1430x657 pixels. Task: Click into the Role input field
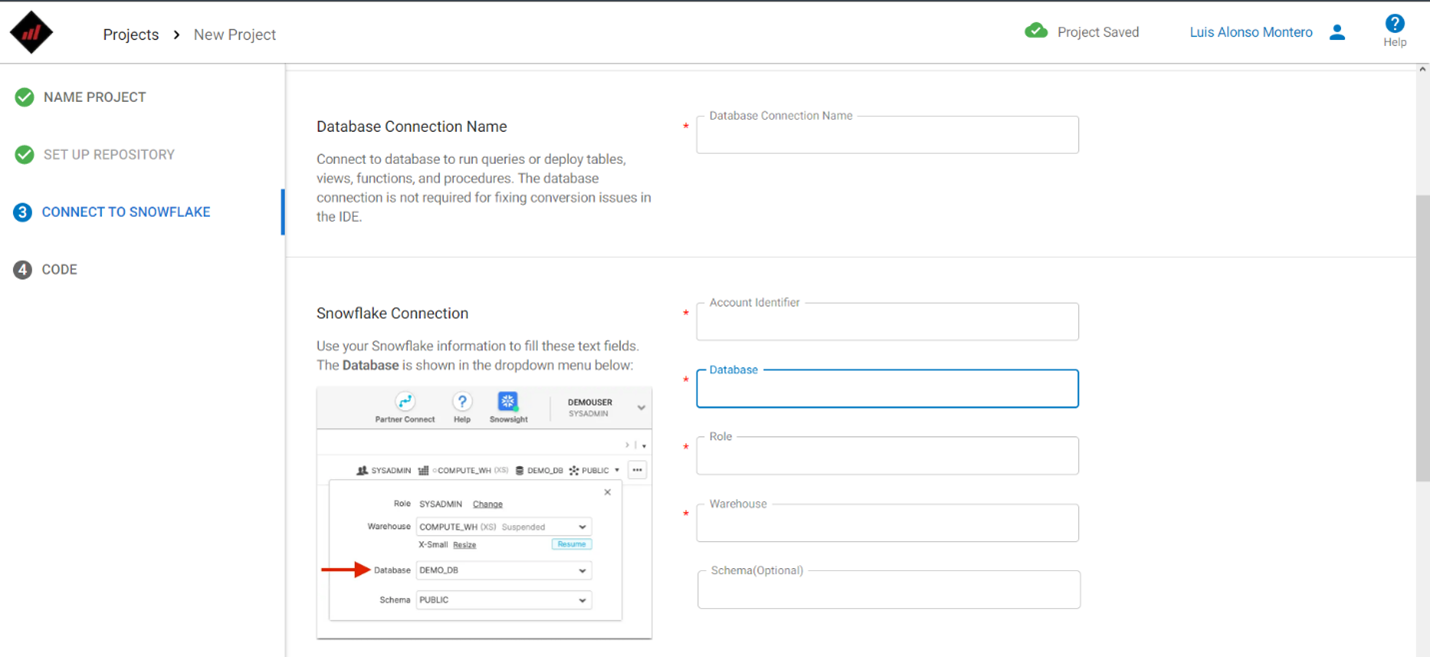click(887, 456)
